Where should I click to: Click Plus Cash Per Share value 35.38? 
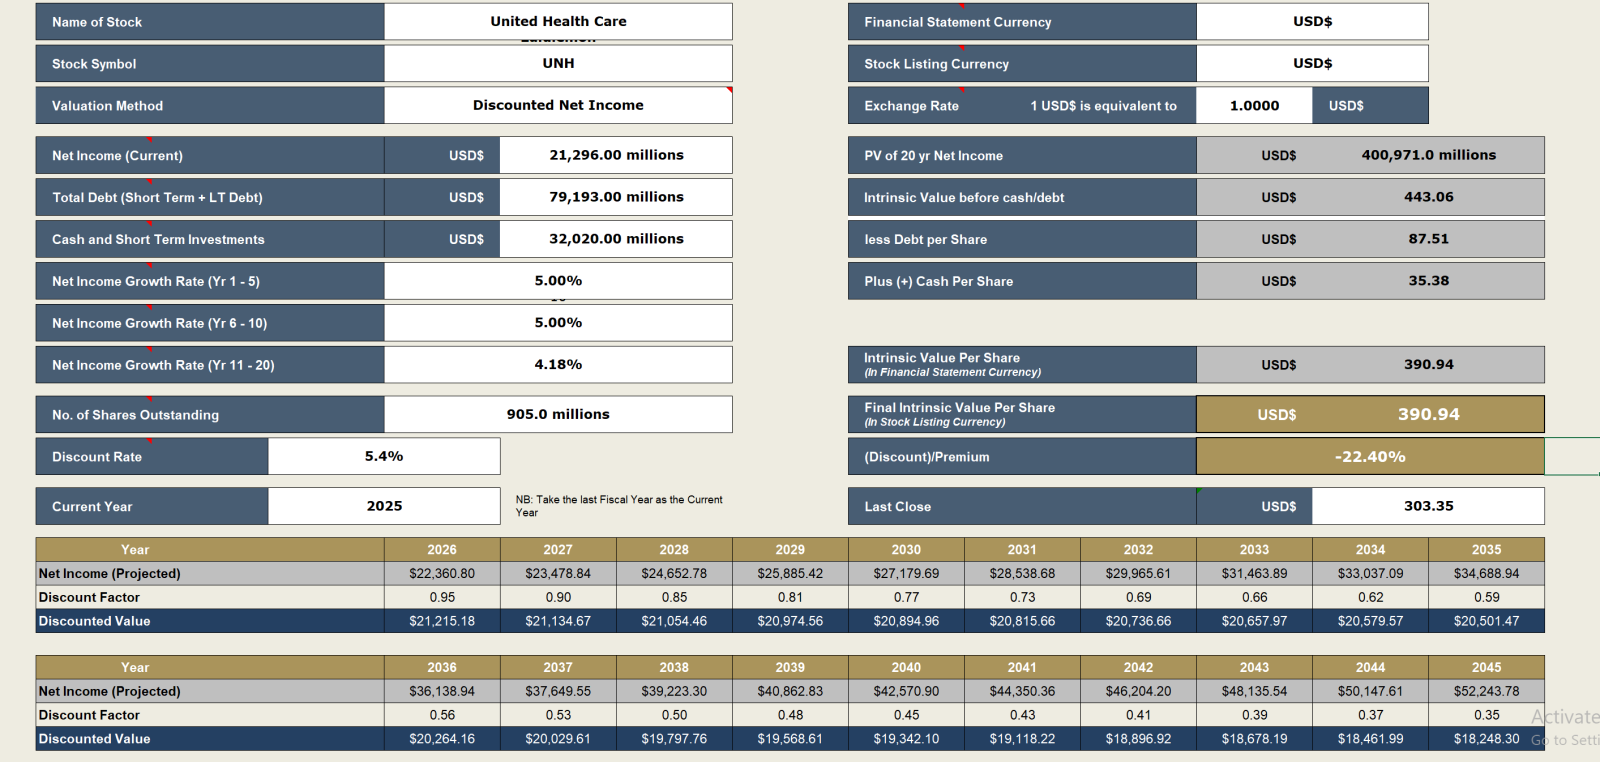tap(1428, 281)
